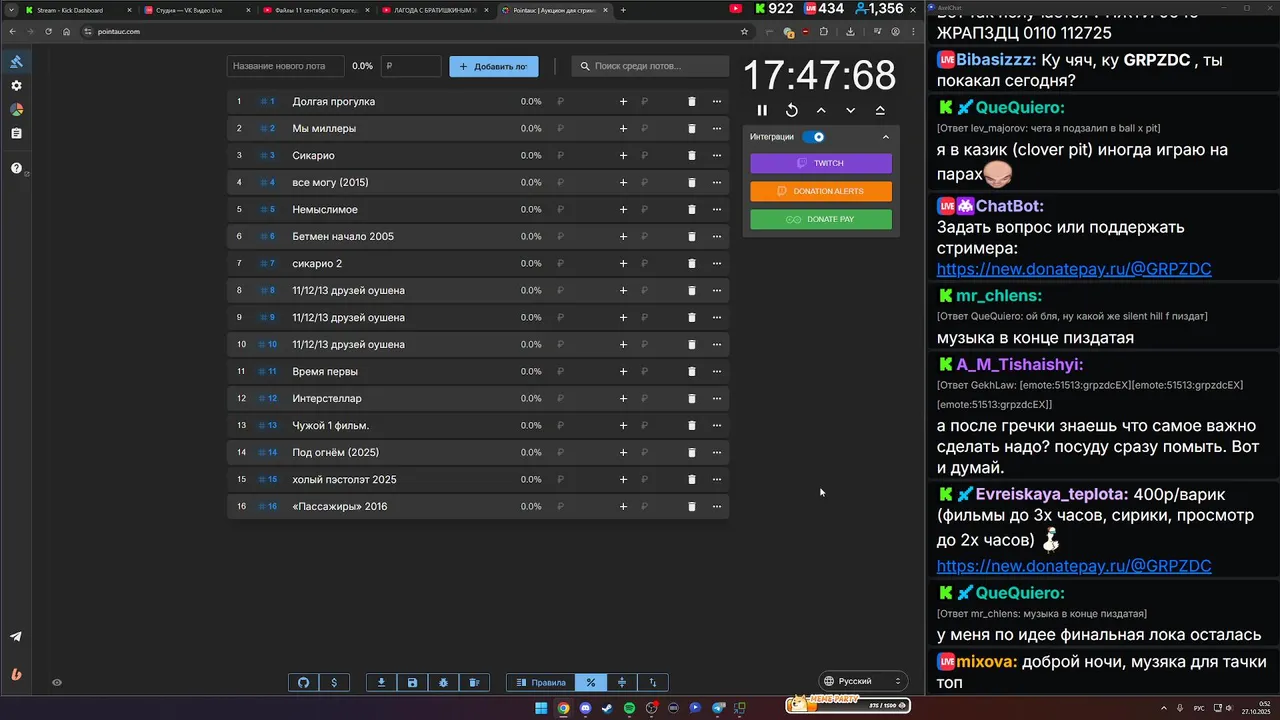Focus the Название нового лота field

[x=286, y=66]
